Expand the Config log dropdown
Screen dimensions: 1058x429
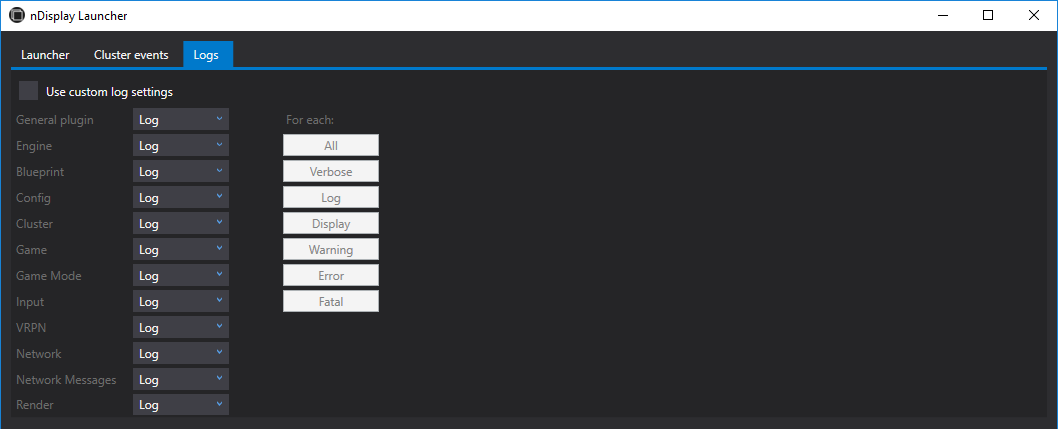tap(181, 198)
